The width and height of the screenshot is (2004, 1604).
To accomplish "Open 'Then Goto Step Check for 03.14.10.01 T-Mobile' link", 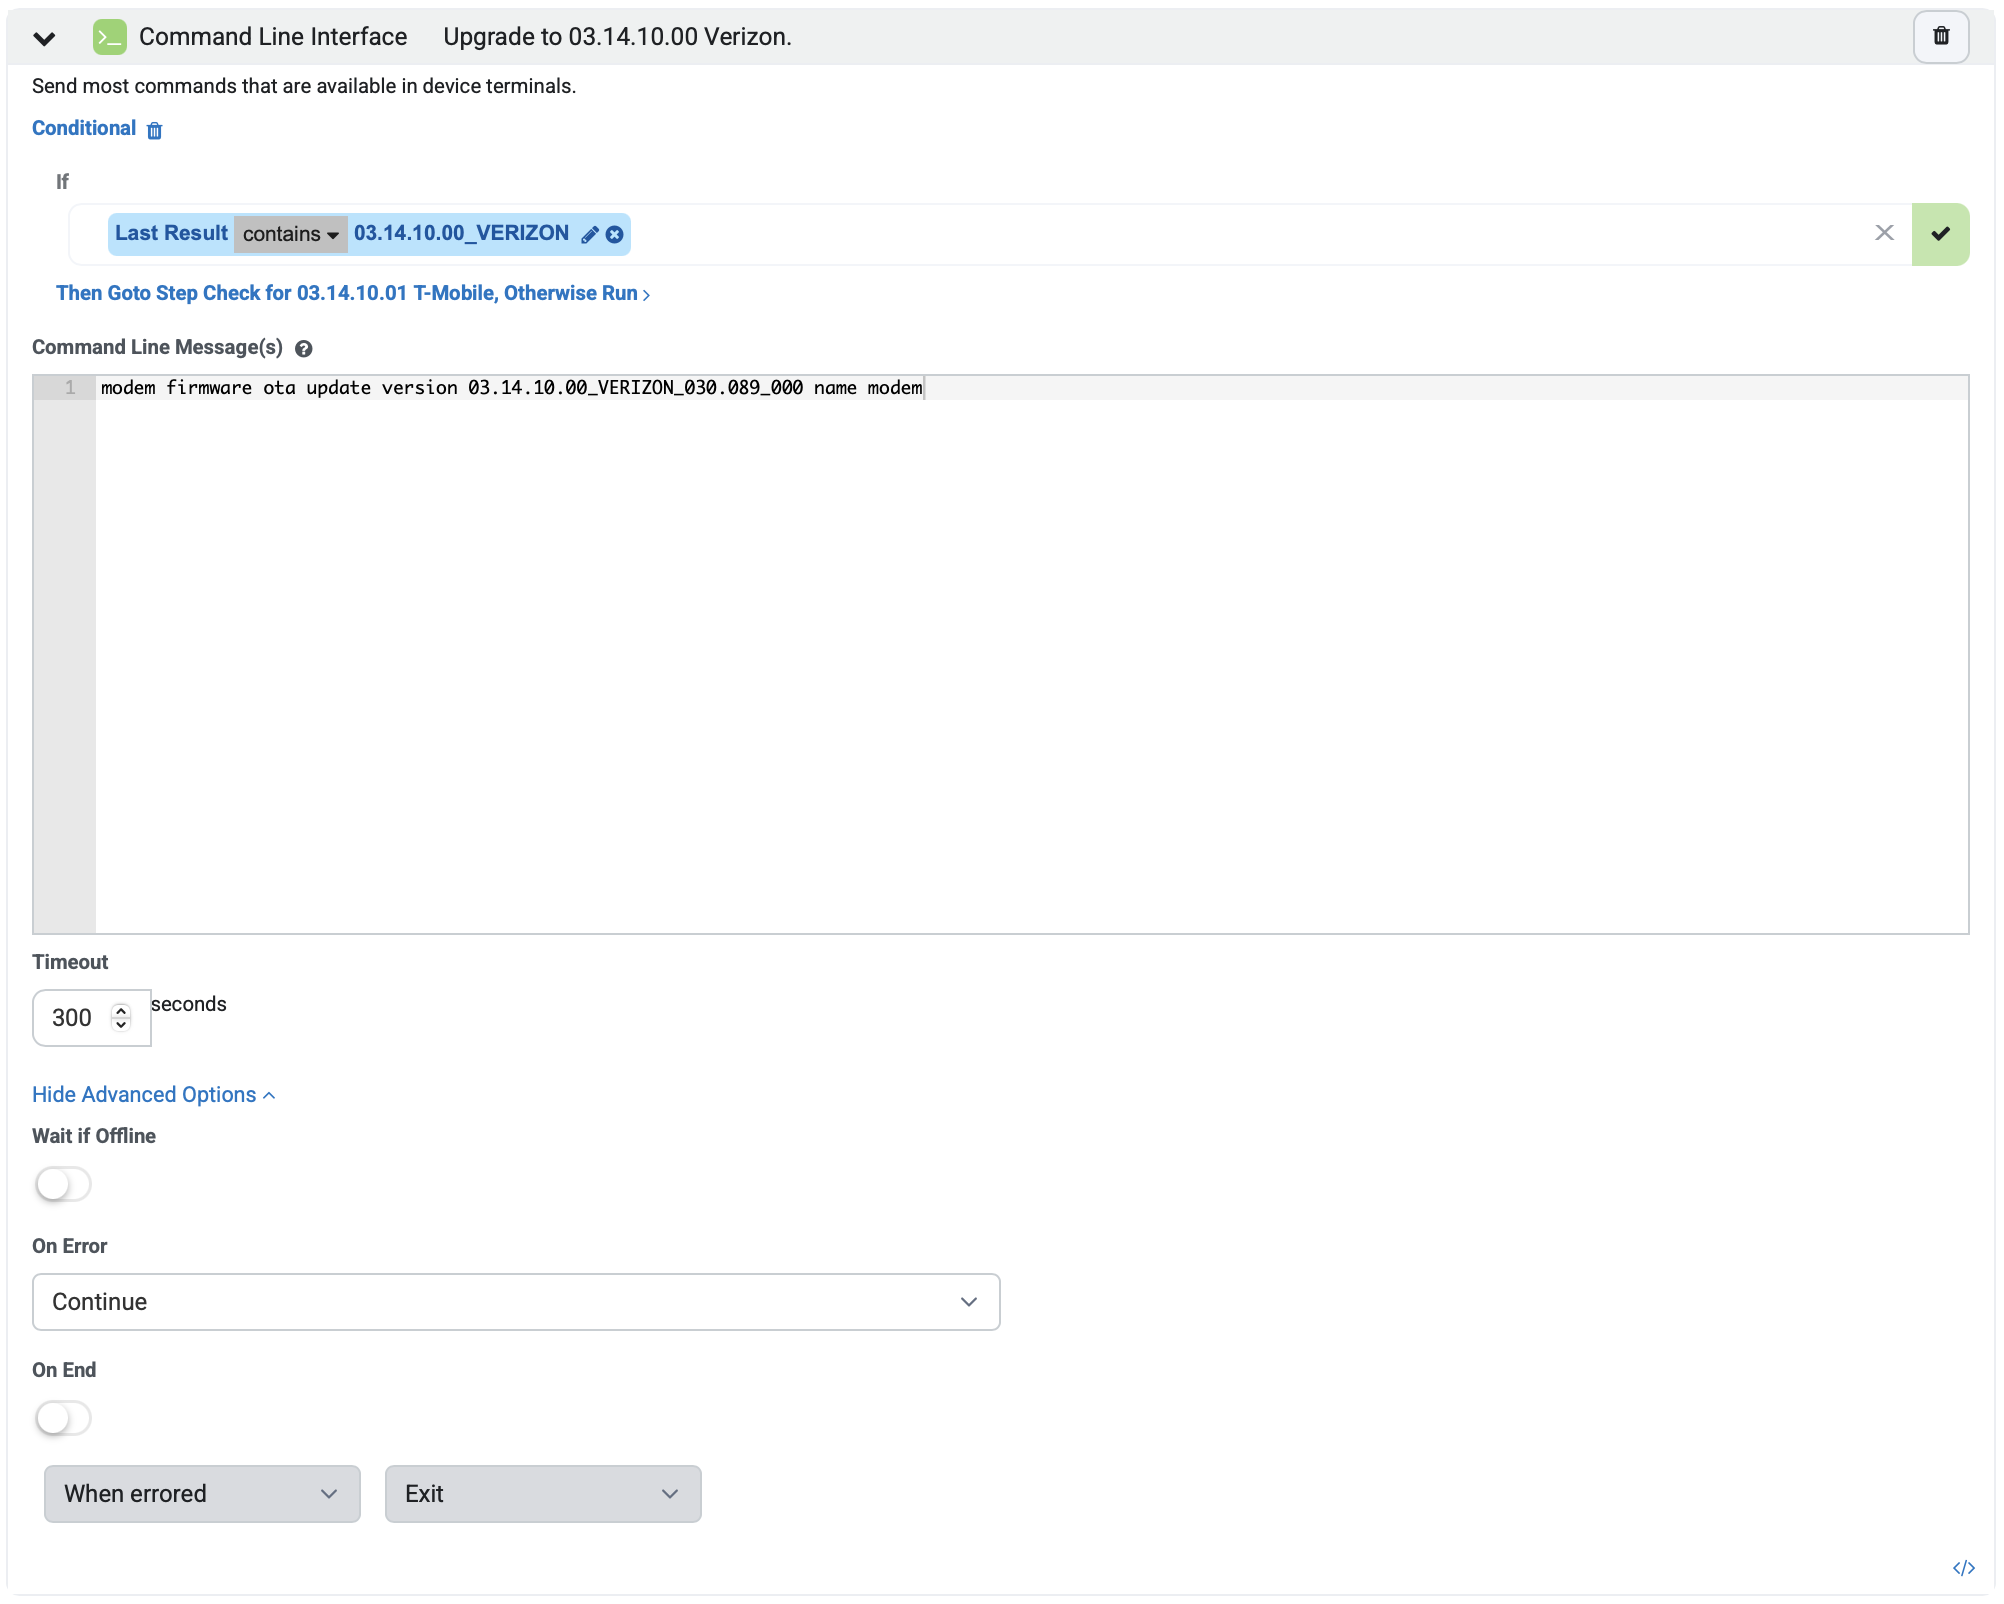I will pos(353,293).
